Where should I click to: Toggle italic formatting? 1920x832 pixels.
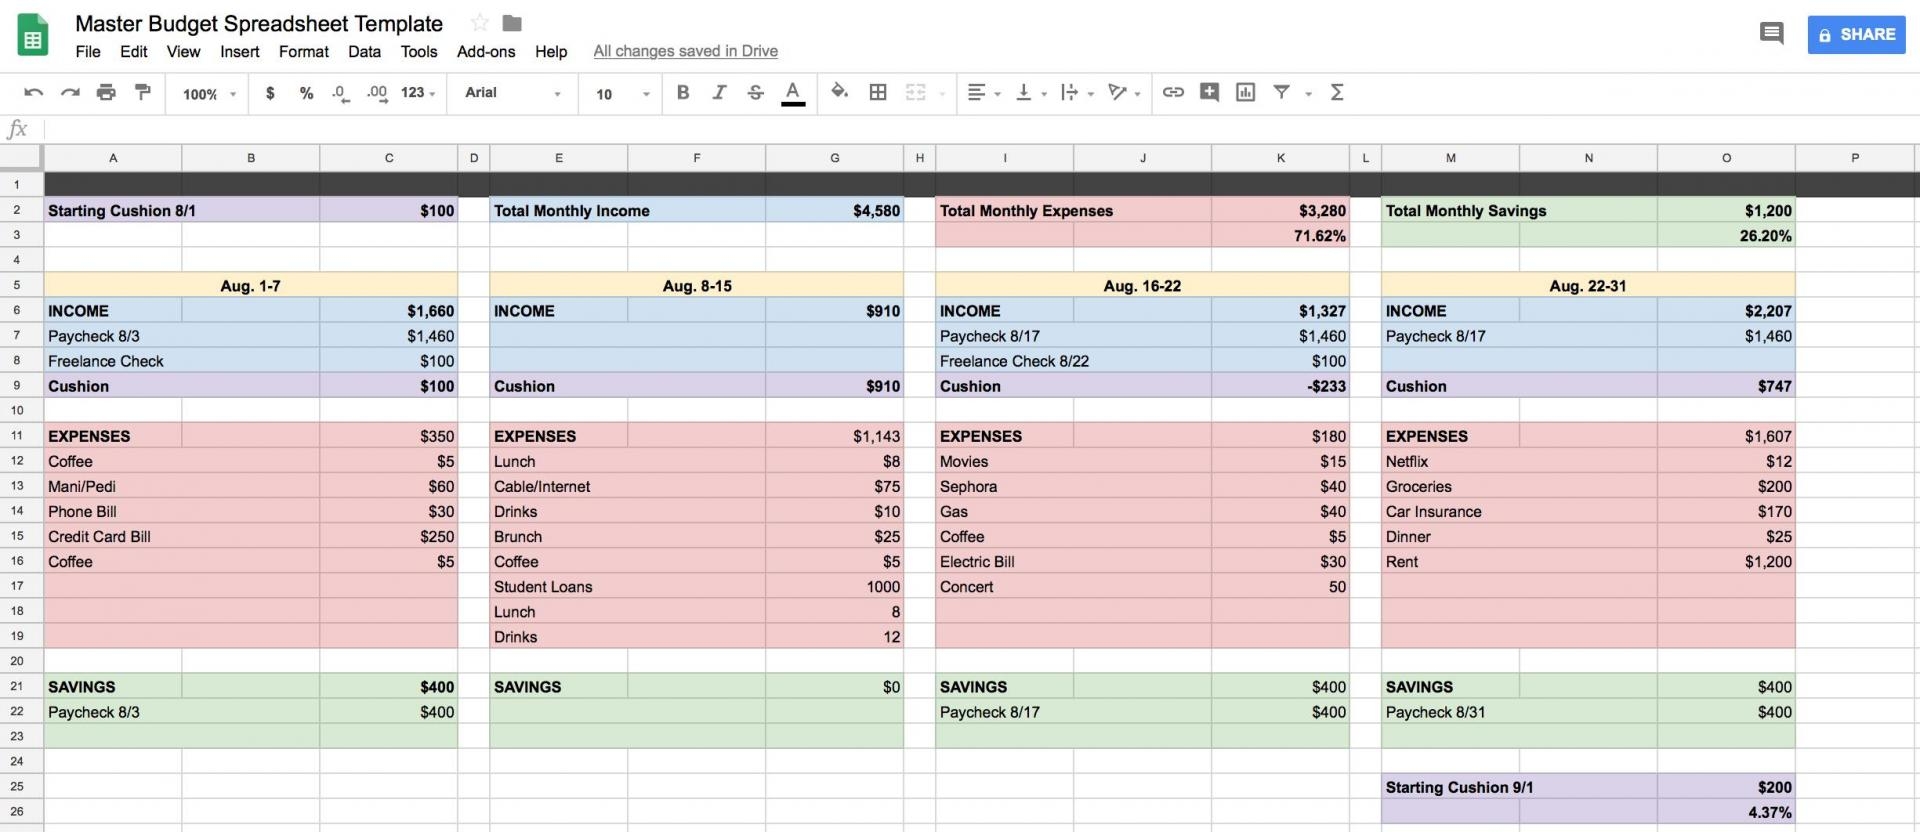click(719, 92)
